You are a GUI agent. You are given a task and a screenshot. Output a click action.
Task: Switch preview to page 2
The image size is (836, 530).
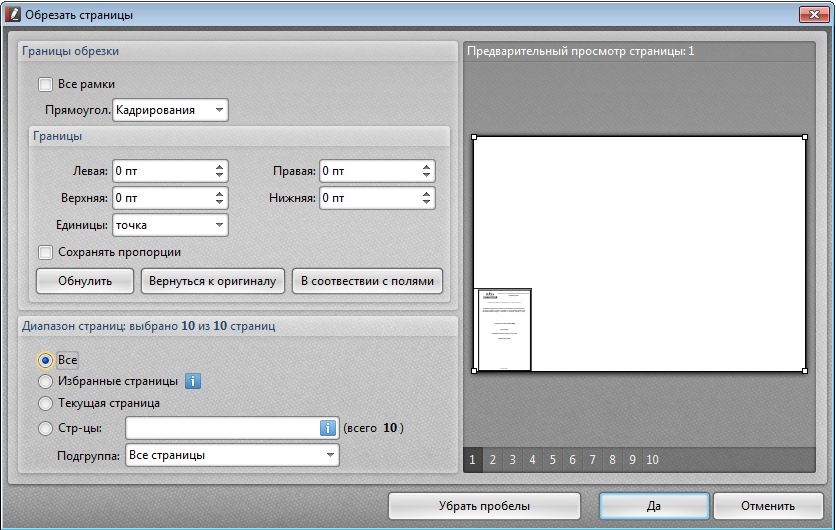(493, 460)
